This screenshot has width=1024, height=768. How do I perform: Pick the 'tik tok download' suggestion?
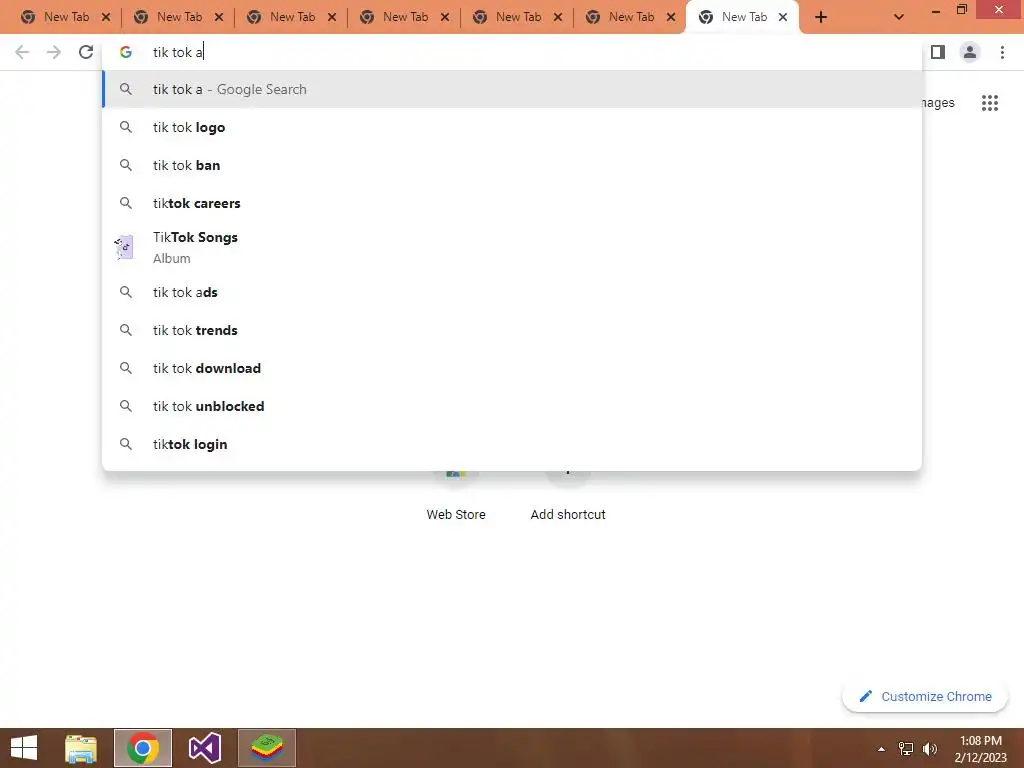tap(512, 368)
